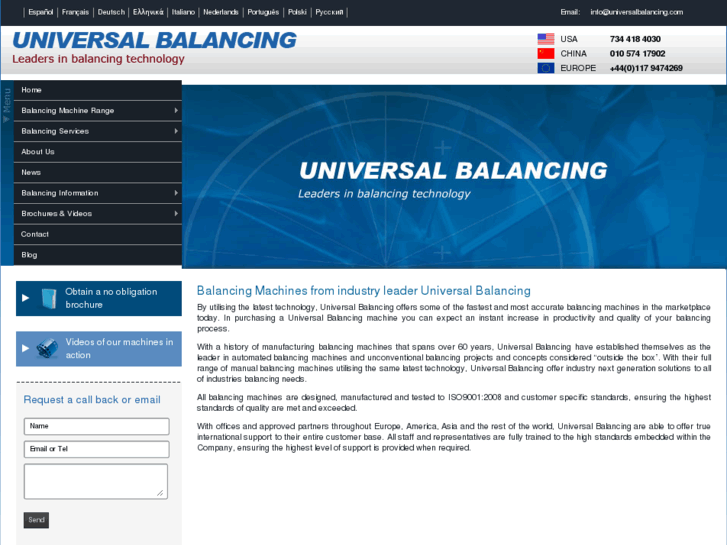Focus the Name input field
Viewport: 727px width, 545px height.
tap(96, 426)
